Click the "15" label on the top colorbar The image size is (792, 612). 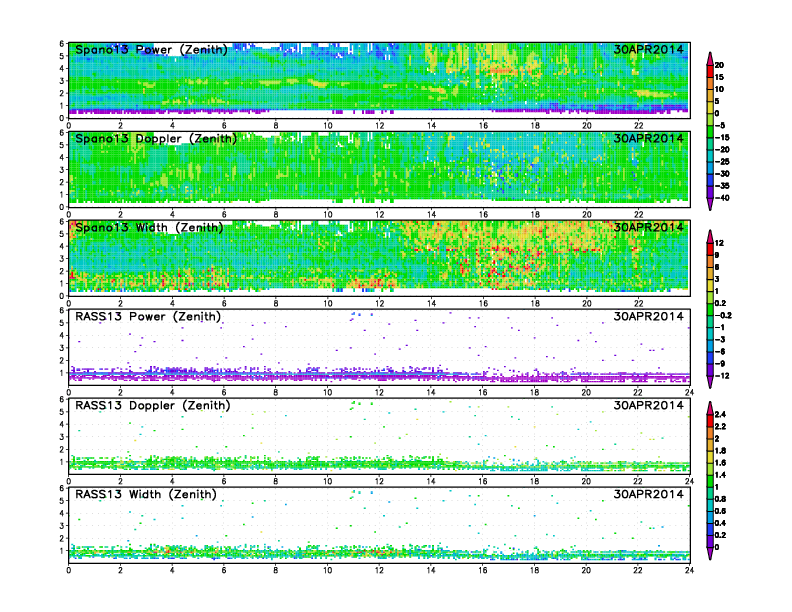pos(719,77)
